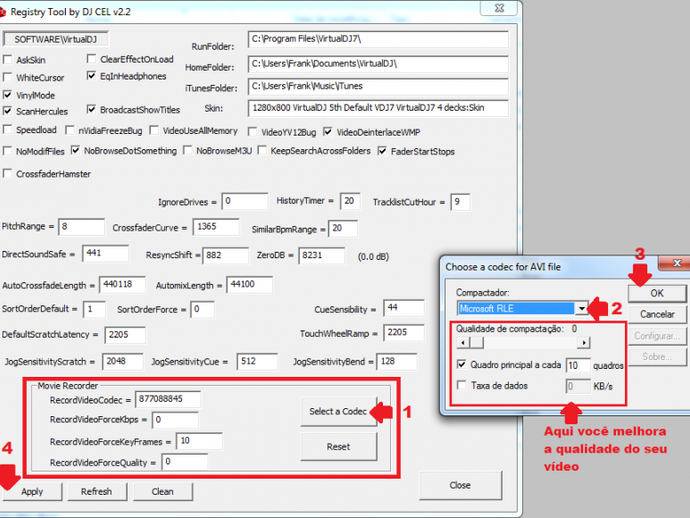Check the NoBrowseM3U option
The width and height of the screenshot is (690, 518).
[187, 151]
